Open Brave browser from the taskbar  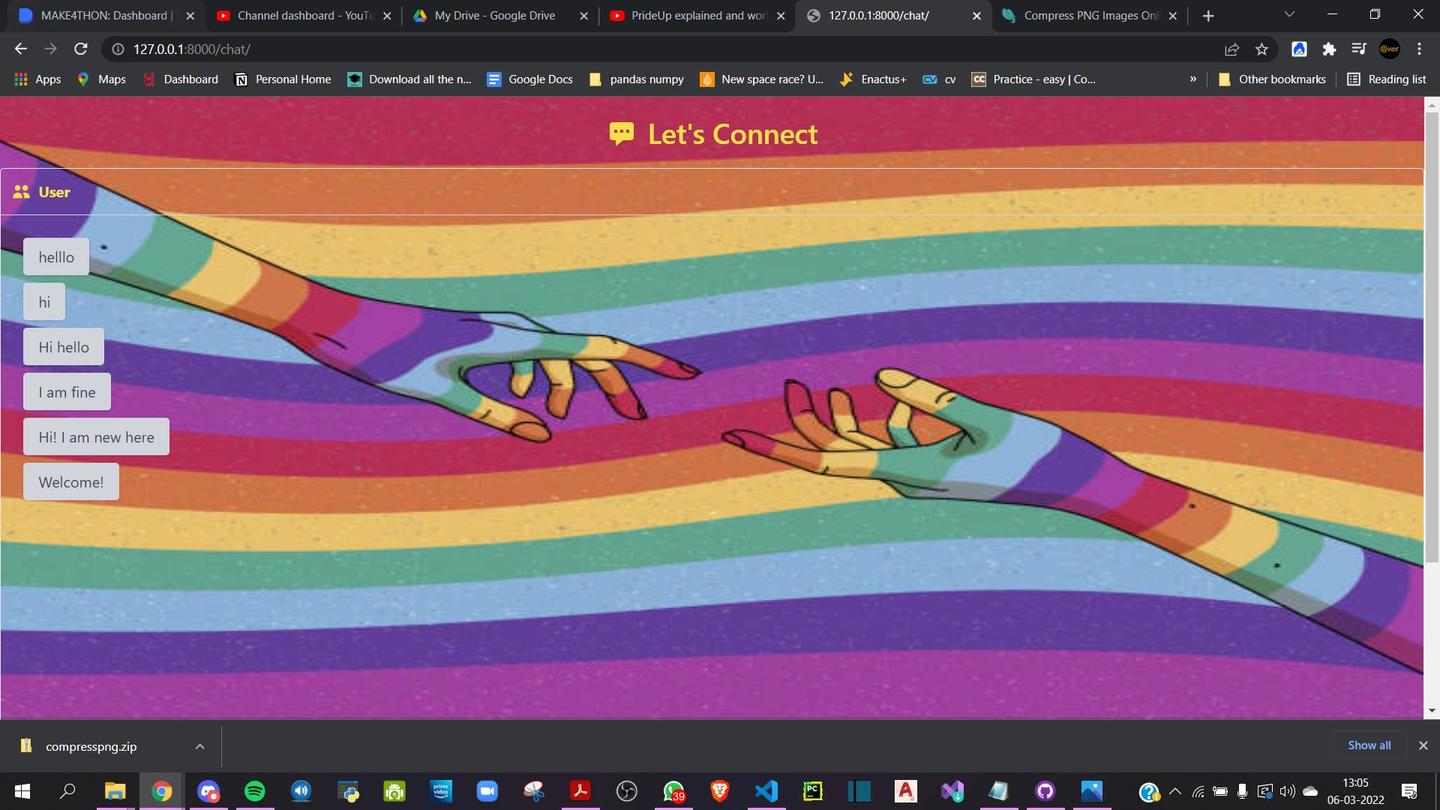pos(720,791)
